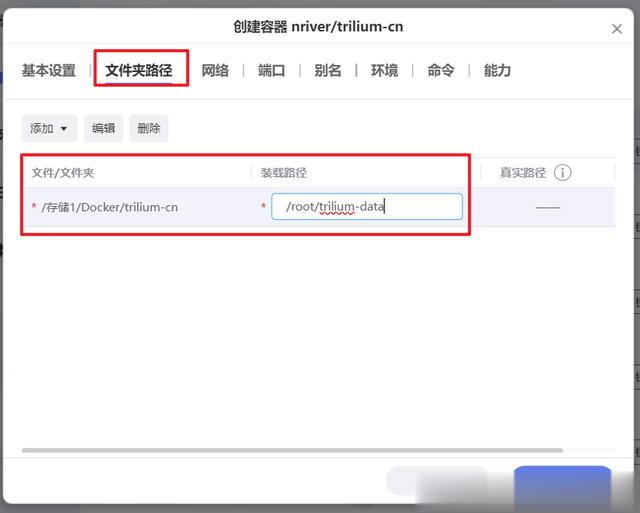Open the 基本设置 tab
The width and height of the screenshot is (640, 513).
coord(49,70)
